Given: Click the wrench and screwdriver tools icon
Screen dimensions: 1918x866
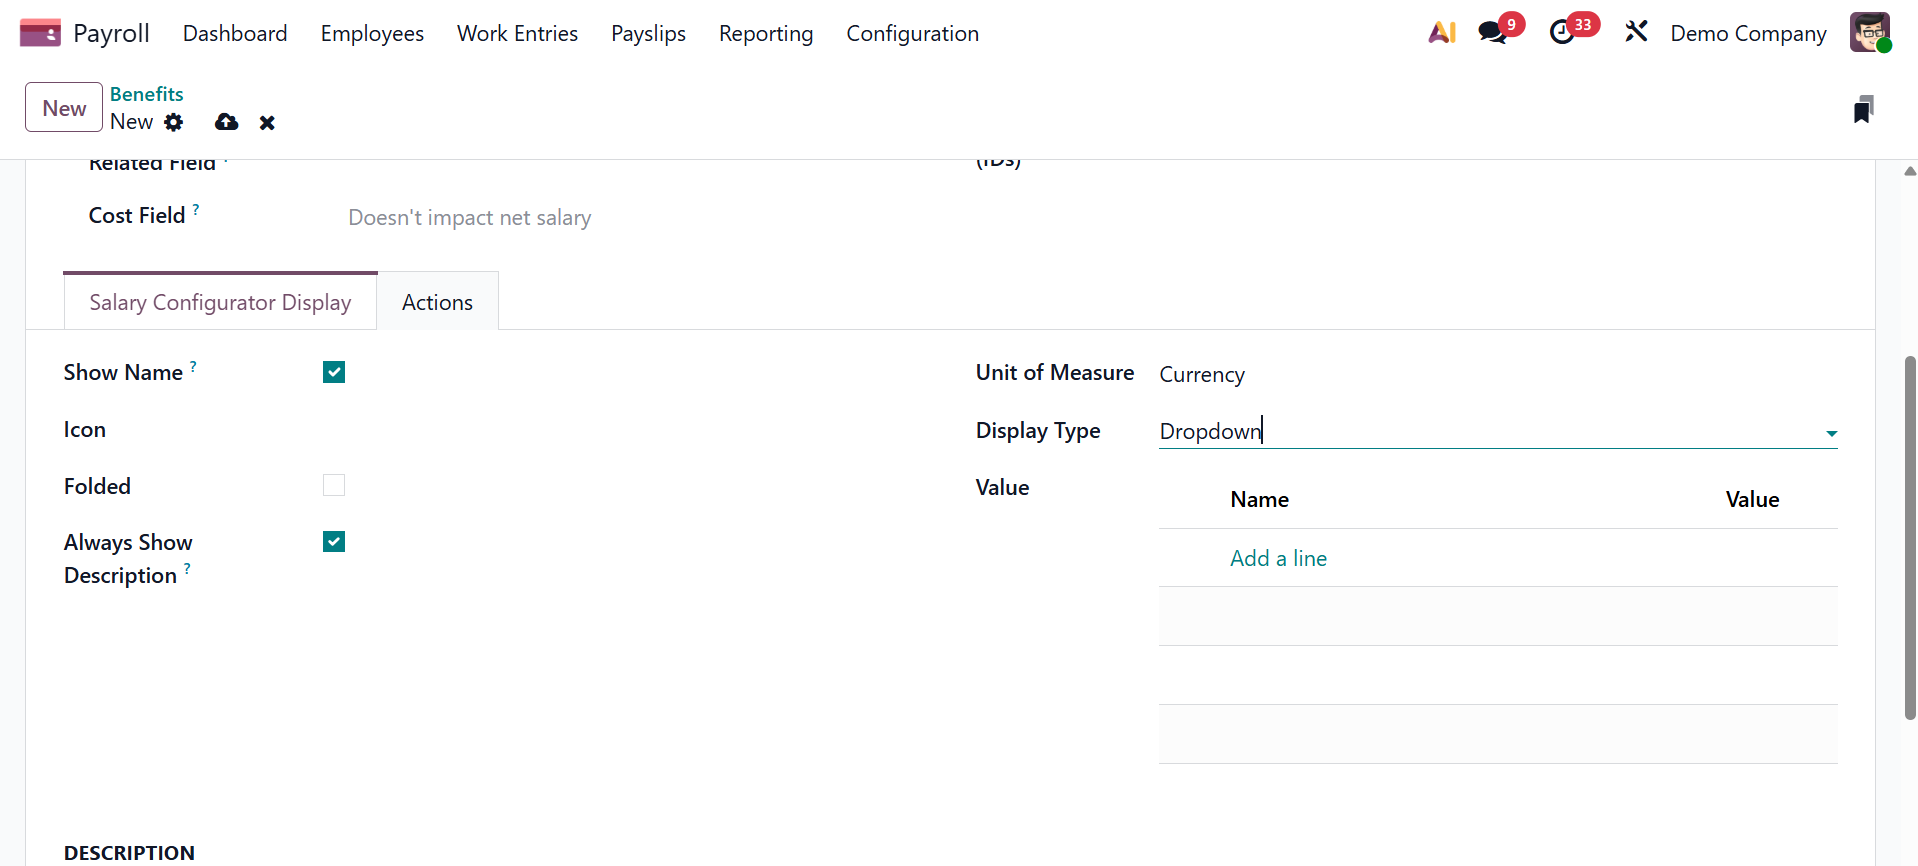Looking at the screenshot, I should point(1636,33).
